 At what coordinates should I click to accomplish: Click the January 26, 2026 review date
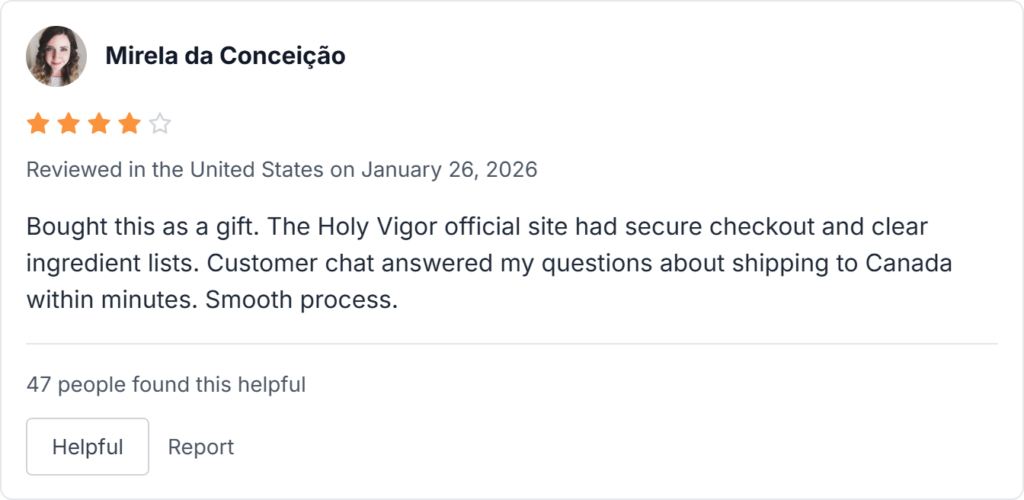(x=449, y=170)
